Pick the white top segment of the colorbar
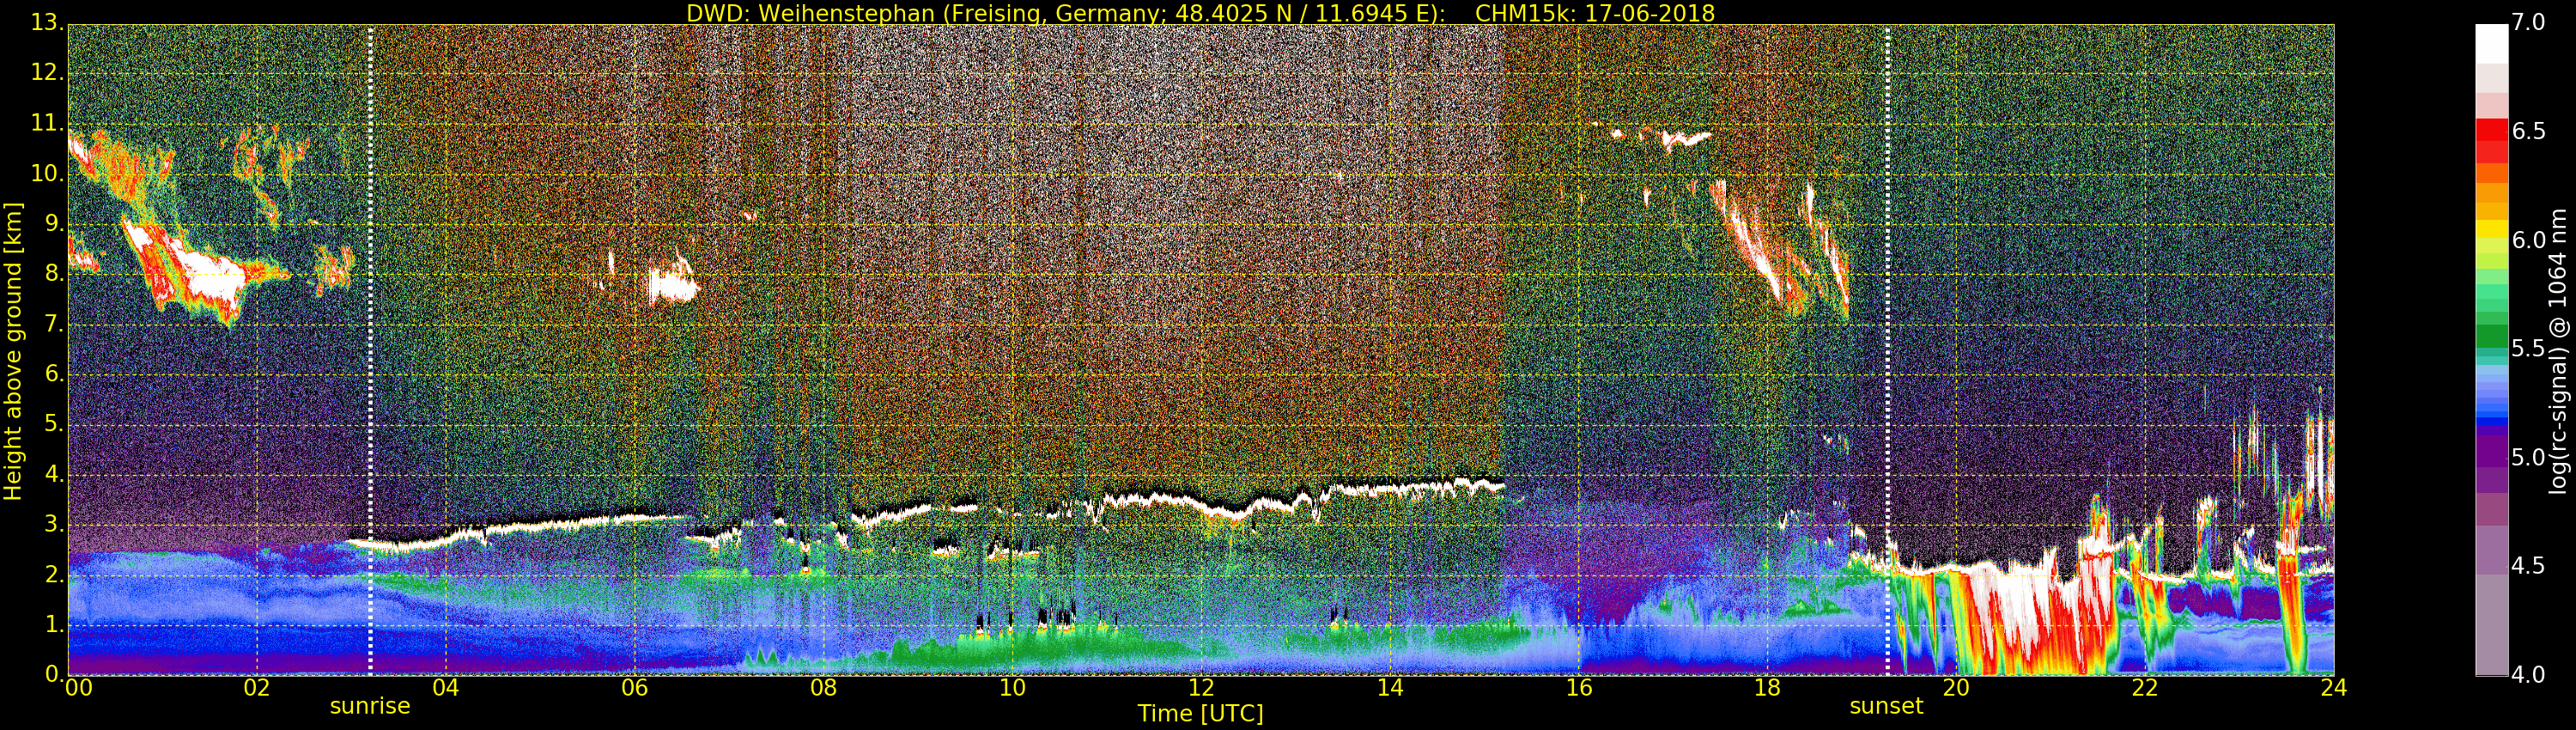 pyautogui.click(x=2491, y=44)
